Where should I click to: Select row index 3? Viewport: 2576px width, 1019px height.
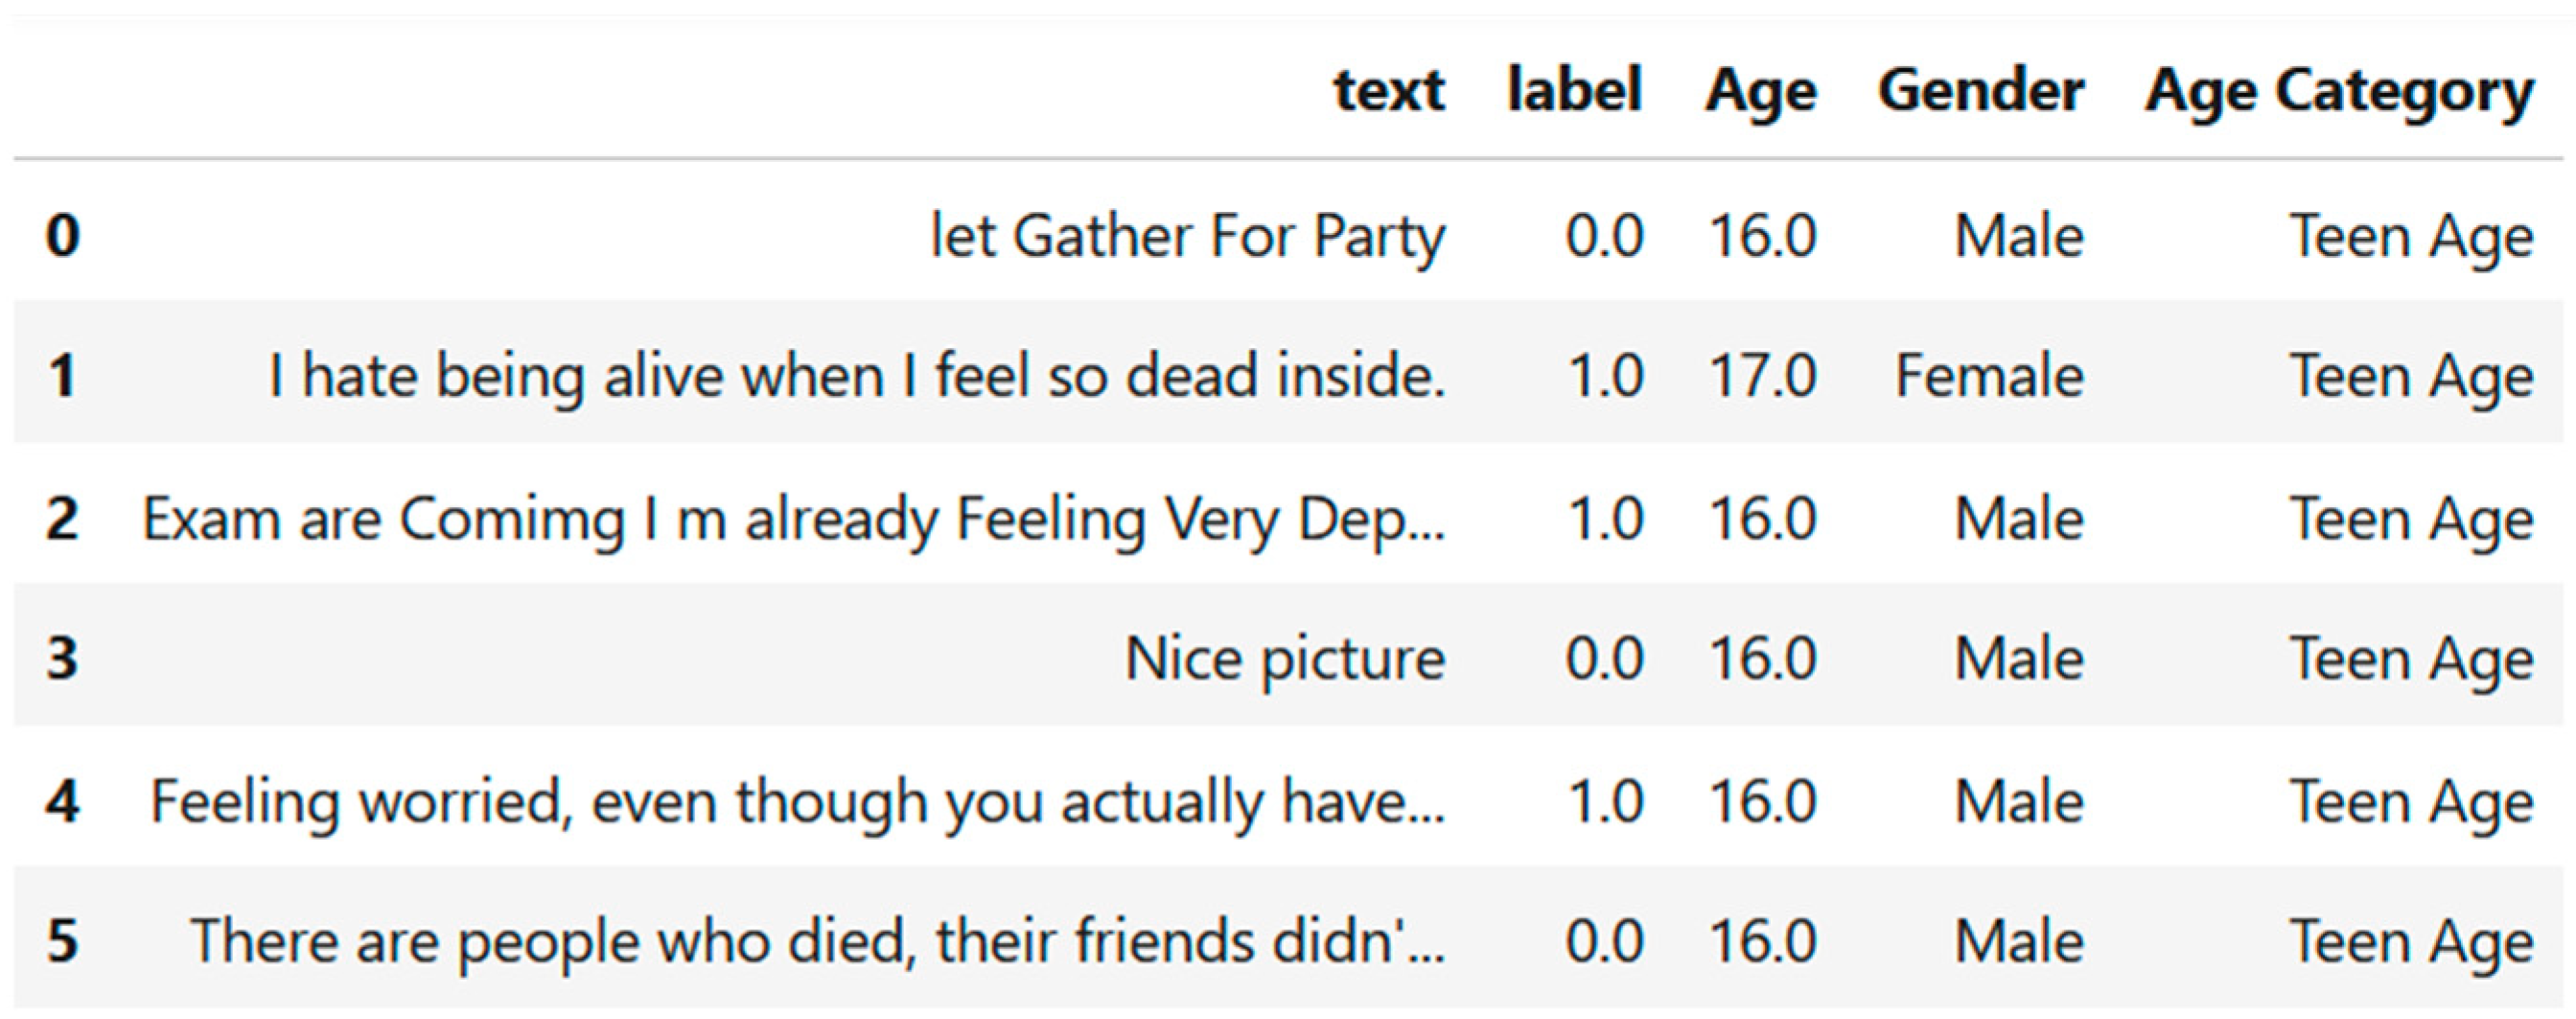[x=62, y=658]
